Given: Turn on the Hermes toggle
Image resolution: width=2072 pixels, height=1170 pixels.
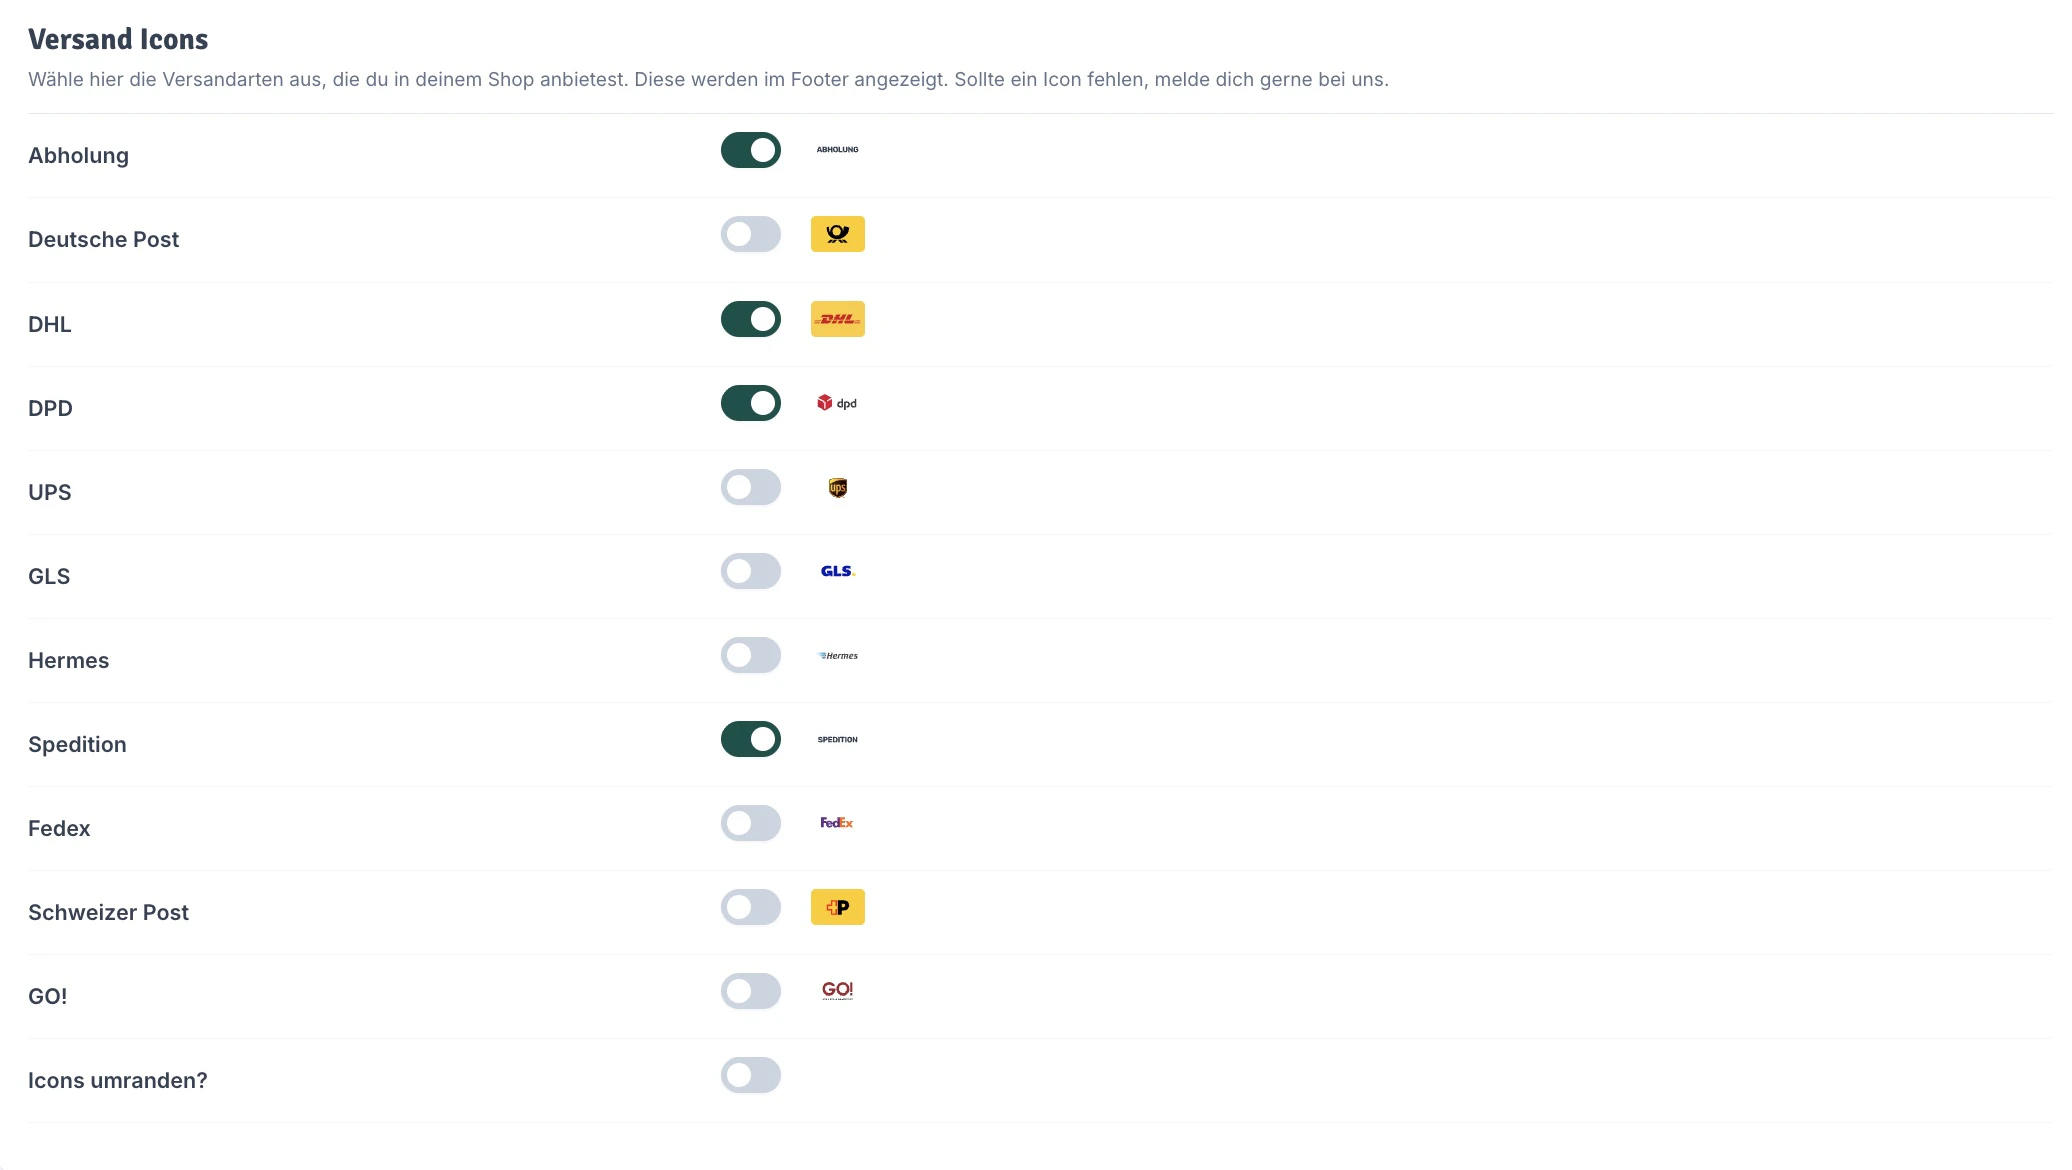Looking at the screenshot, I should pyautogui.click(x=750, y=655).
